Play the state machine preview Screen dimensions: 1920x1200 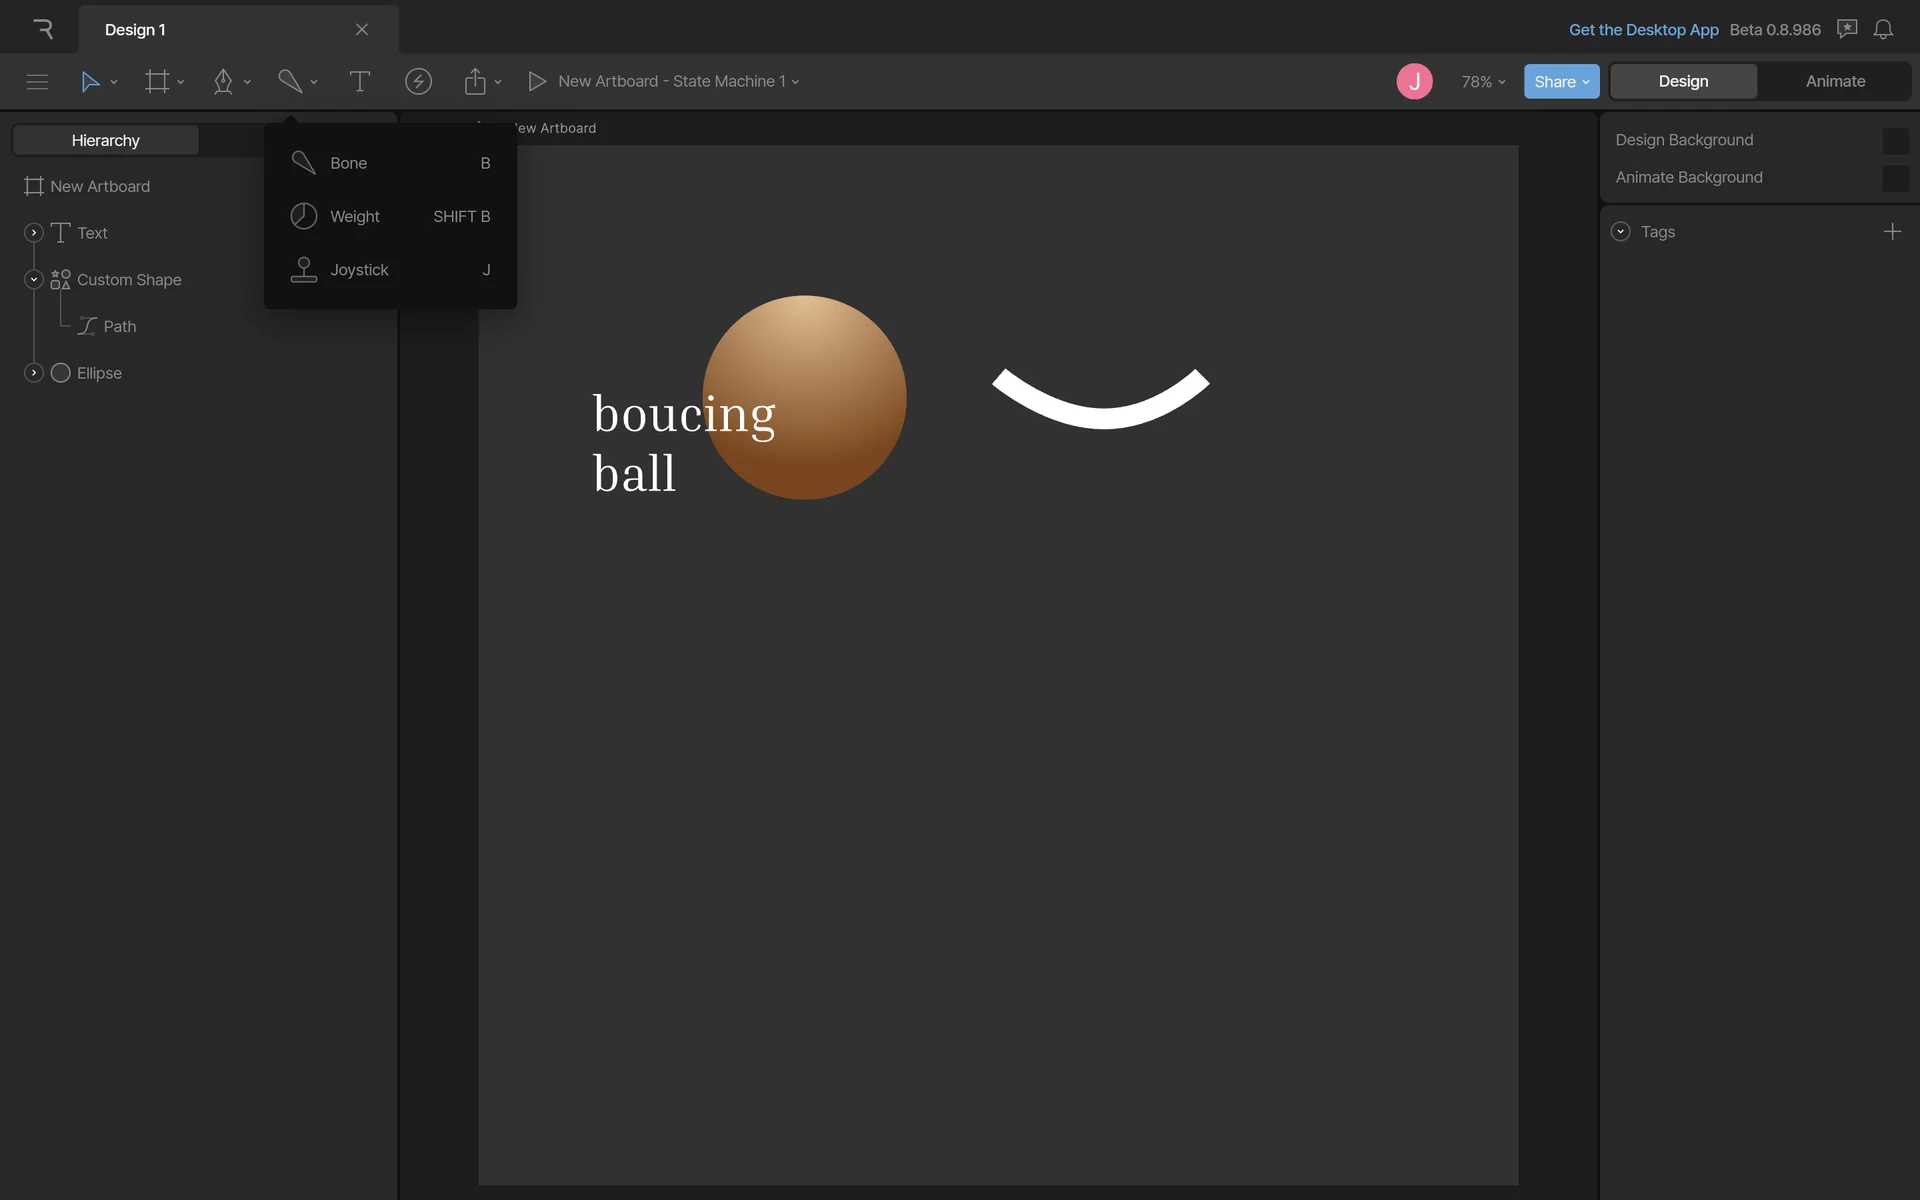tap(537, 82)
